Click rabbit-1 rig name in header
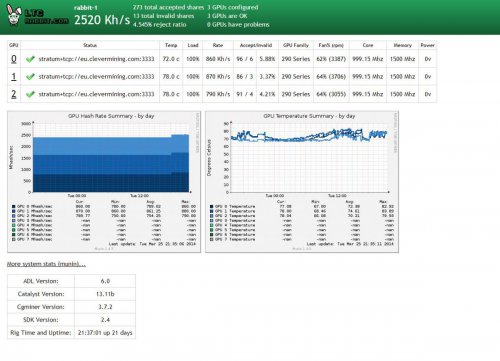The height and width of the screenshot is (361, 500). click(x=86, y=7)
